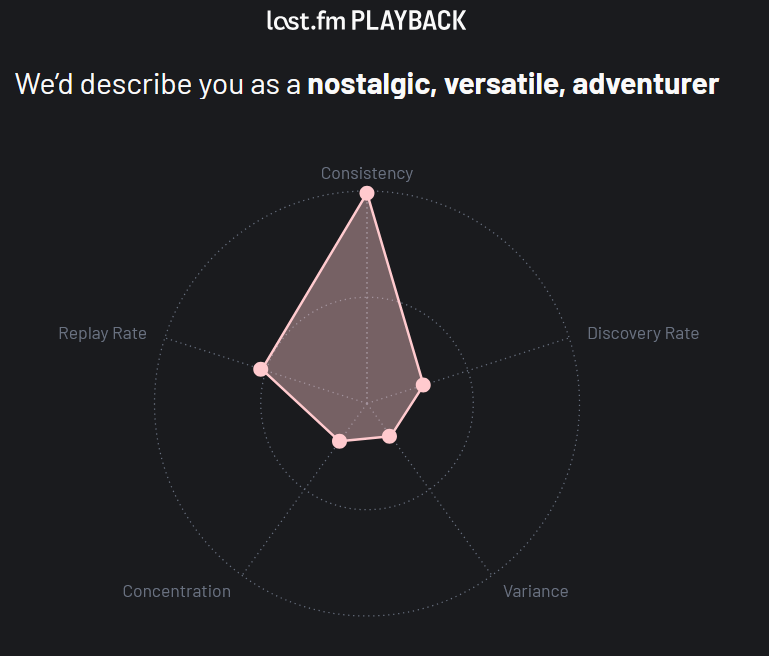Click the PLAYBACK wordmark in header
The image size is (769, 656).
[x=409, y=21]
